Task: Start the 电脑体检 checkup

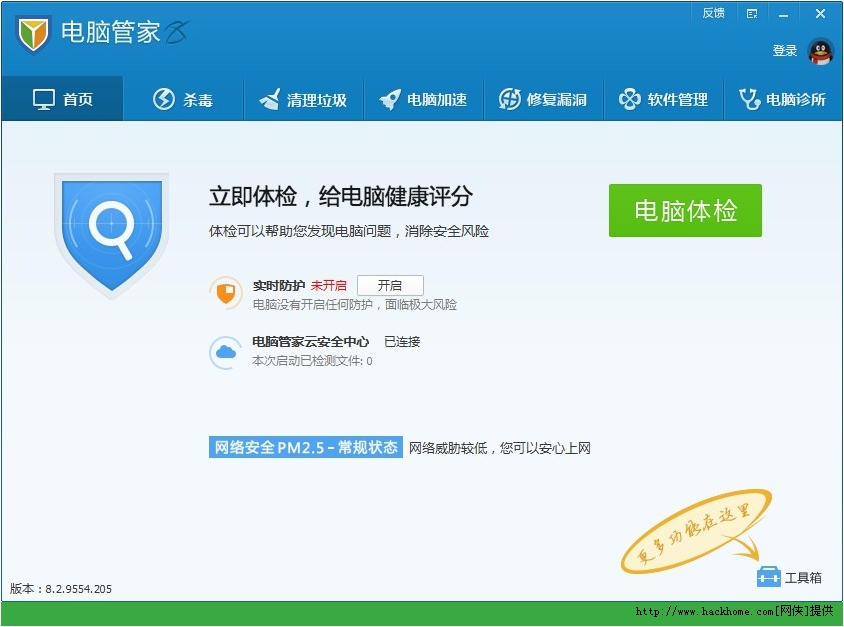Action: tap(685, 210)
